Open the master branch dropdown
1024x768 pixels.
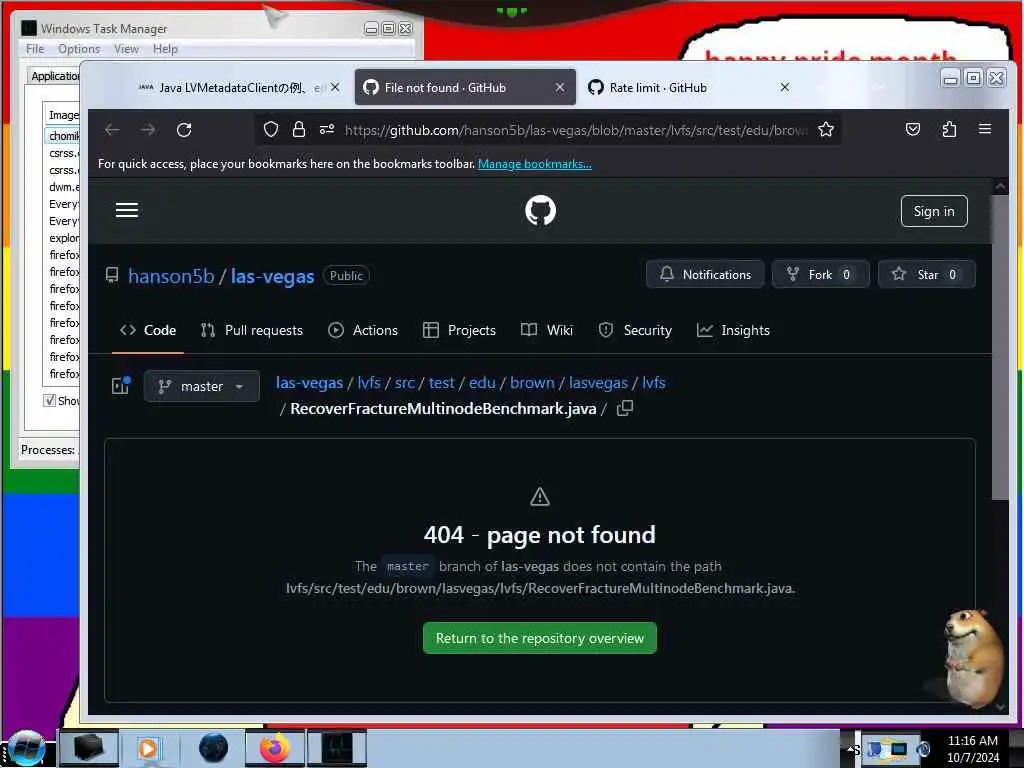pos(202,387)
